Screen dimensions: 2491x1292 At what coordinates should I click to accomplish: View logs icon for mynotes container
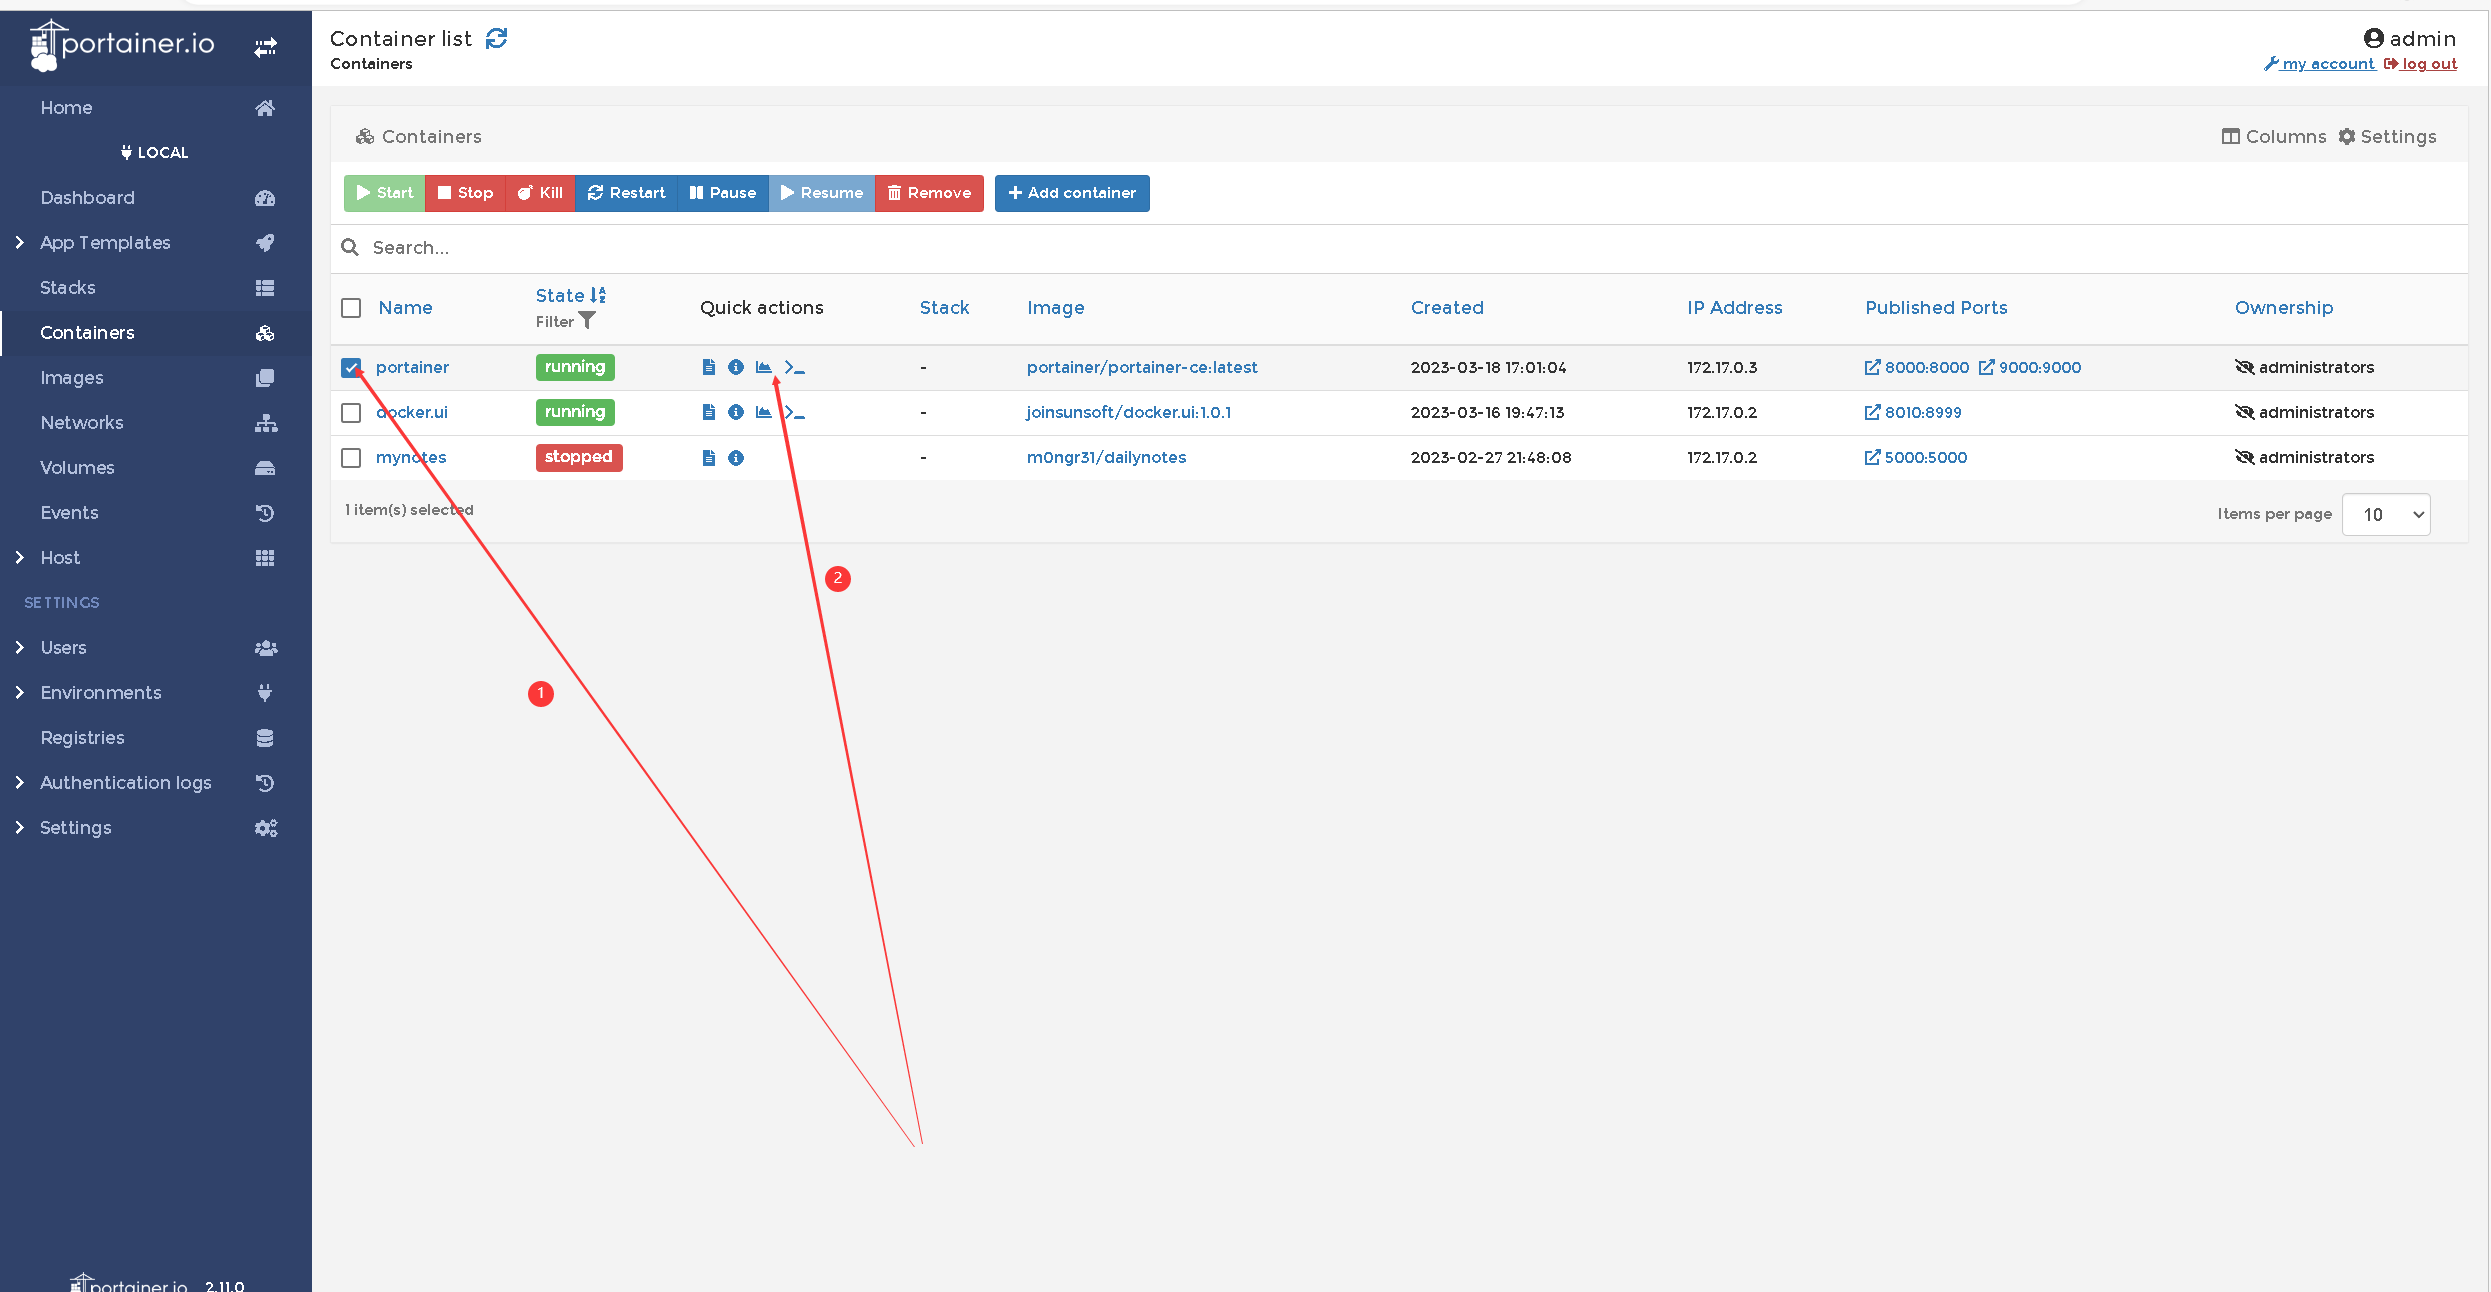(708, 457)
